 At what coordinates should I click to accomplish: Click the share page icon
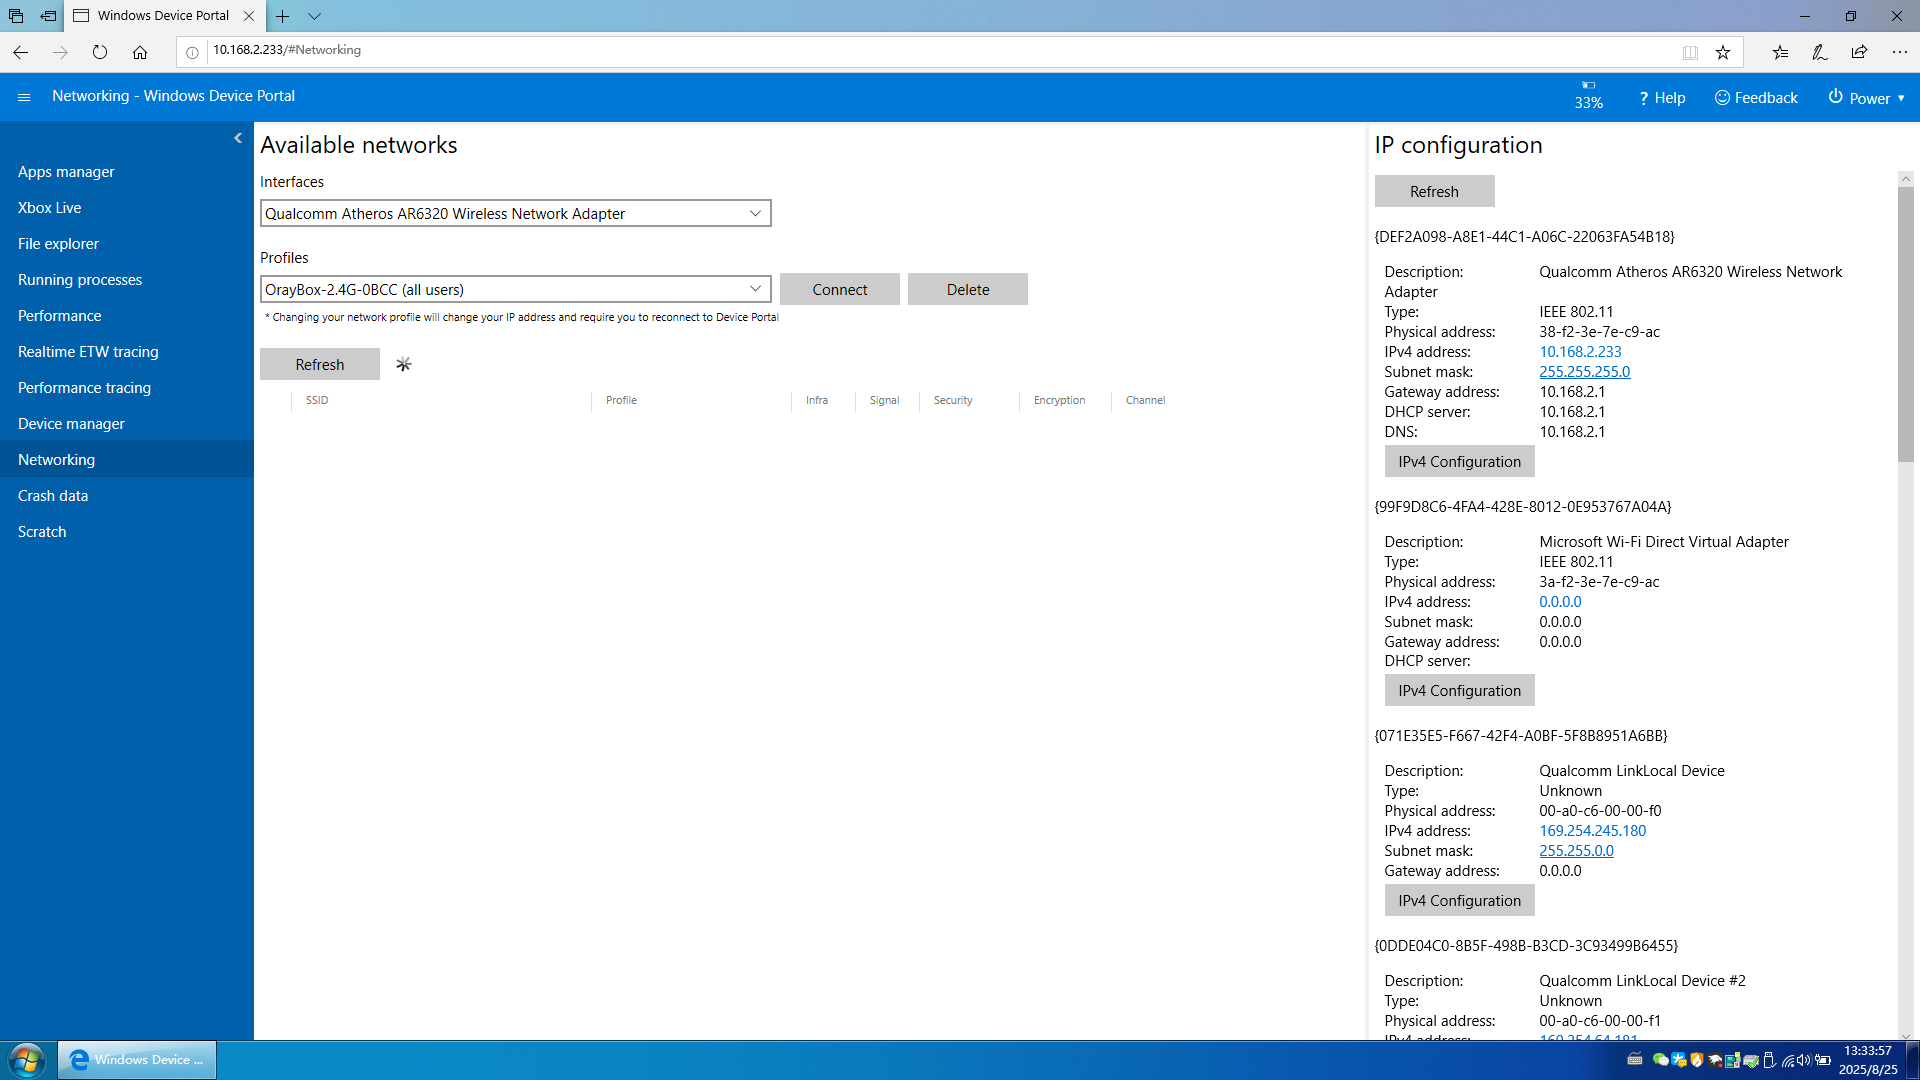coord(1859,52)
